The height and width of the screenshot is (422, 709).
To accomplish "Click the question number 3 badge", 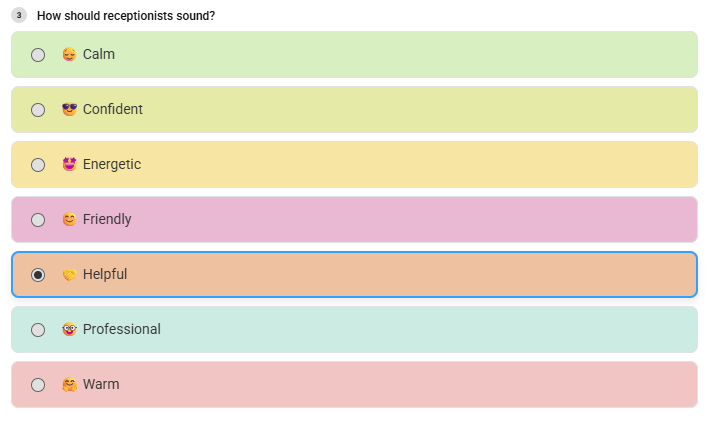I will 19,15.
